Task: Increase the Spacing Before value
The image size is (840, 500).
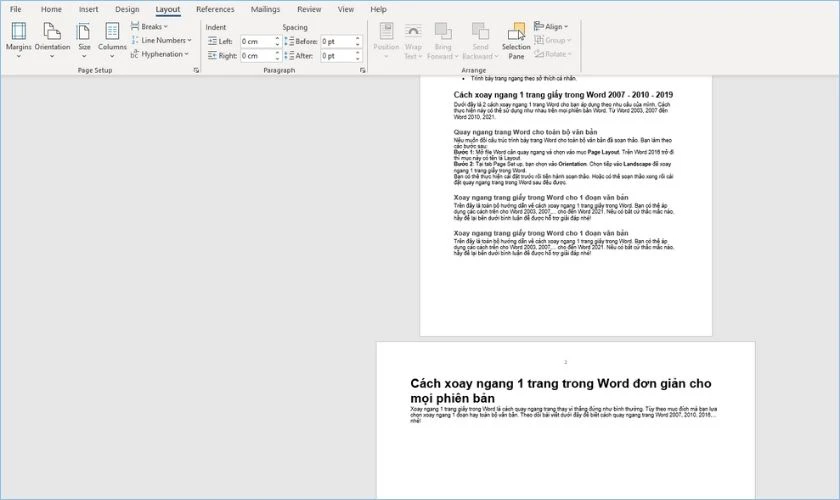Action: click(358, 39)
